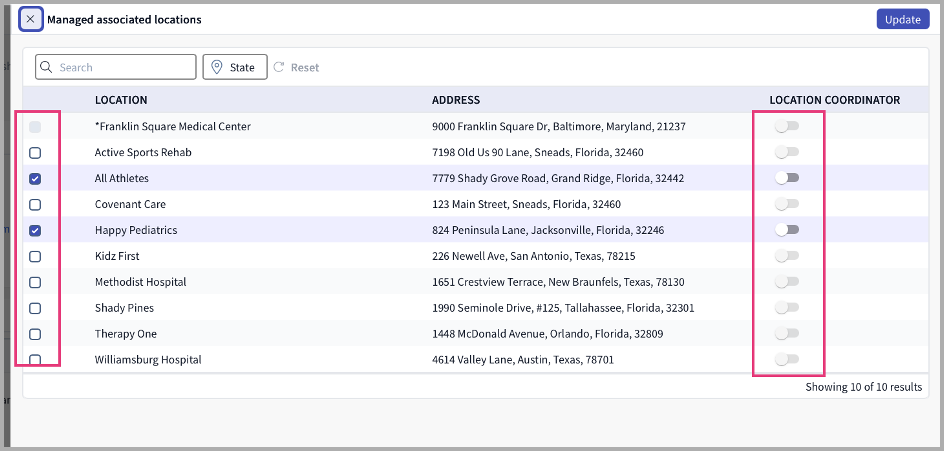Click the ADDRESS column header
This screenshot has width=944, height=452.
456,100
